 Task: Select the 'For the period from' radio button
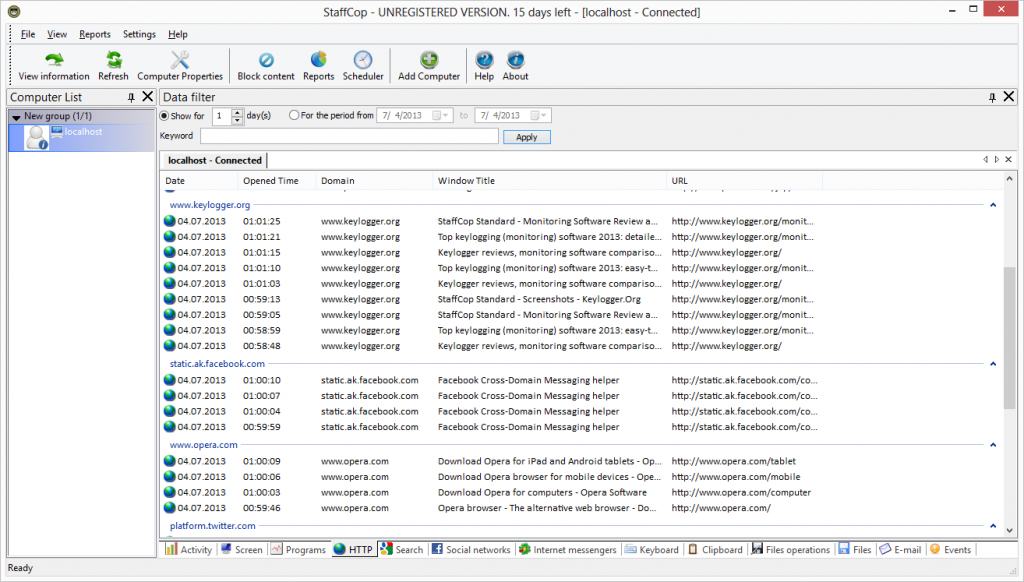tap(294, 116)
